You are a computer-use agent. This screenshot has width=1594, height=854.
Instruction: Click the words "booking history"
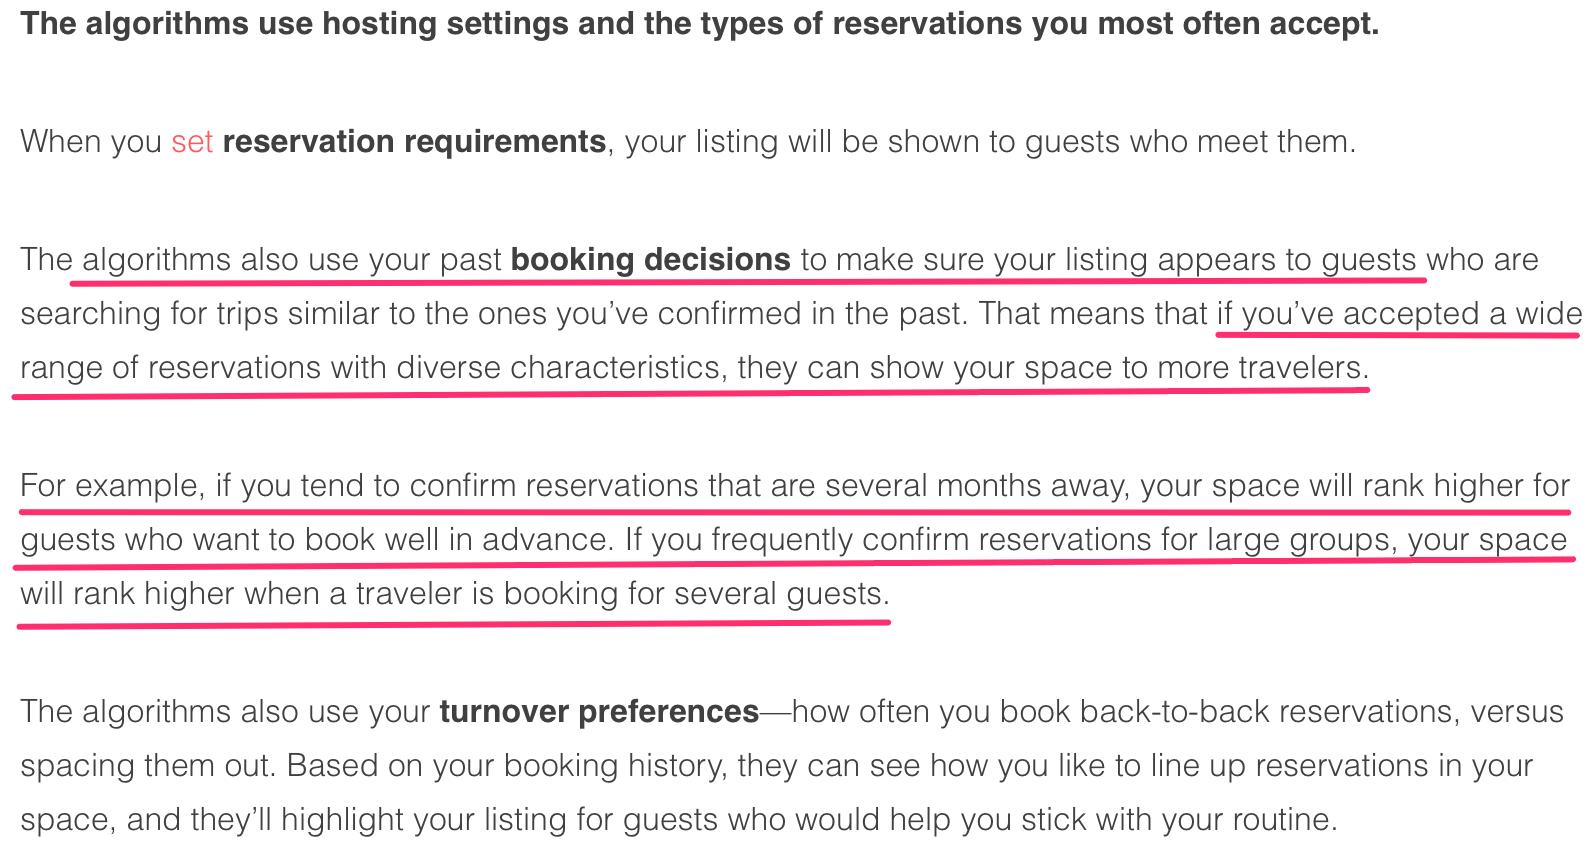tap(615, 766)
